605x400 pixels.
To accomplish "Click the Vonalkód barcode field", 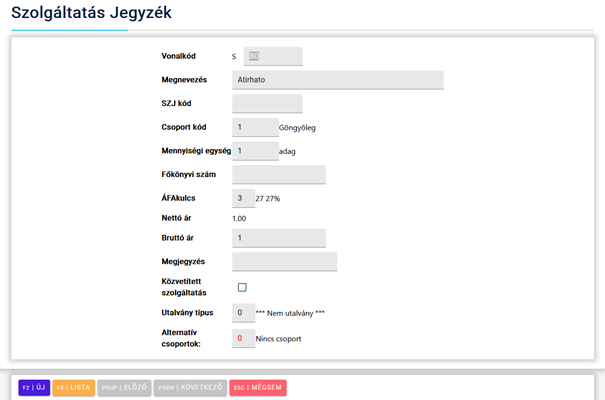I will tap(272, 57).
